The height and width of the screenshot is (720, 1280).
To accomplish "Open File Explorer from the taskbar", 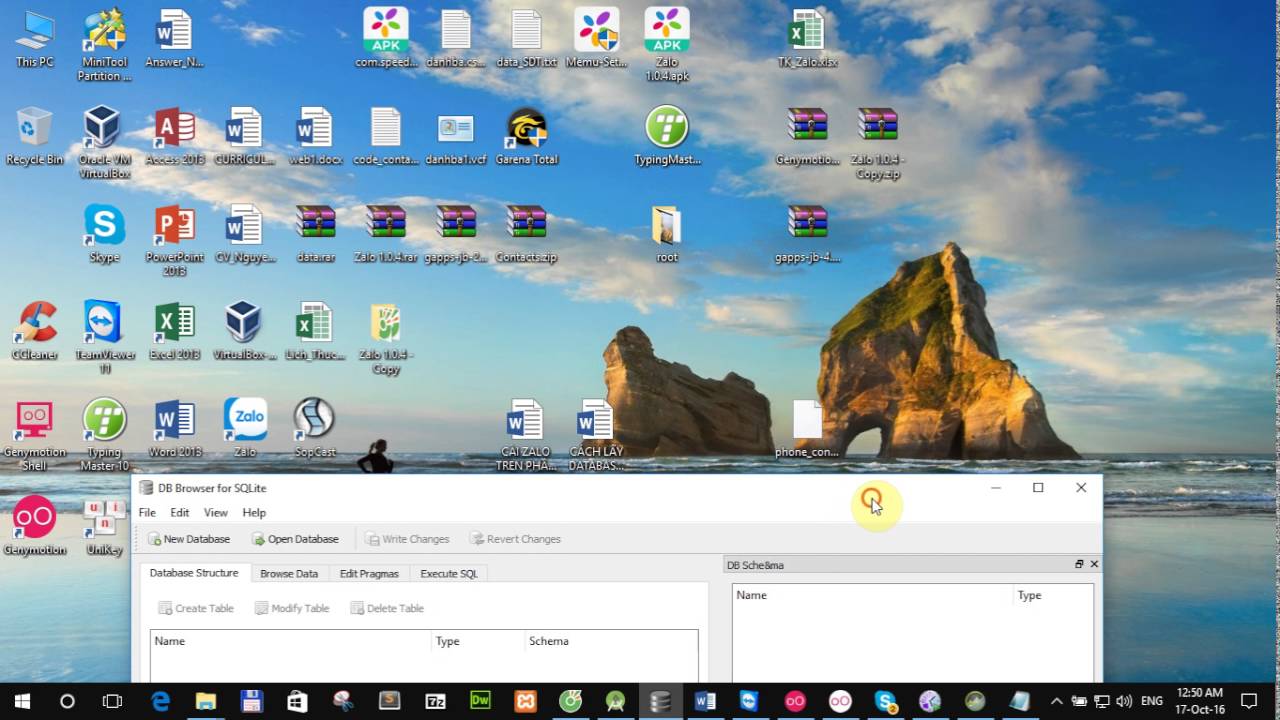I will (x=206, y=701).
